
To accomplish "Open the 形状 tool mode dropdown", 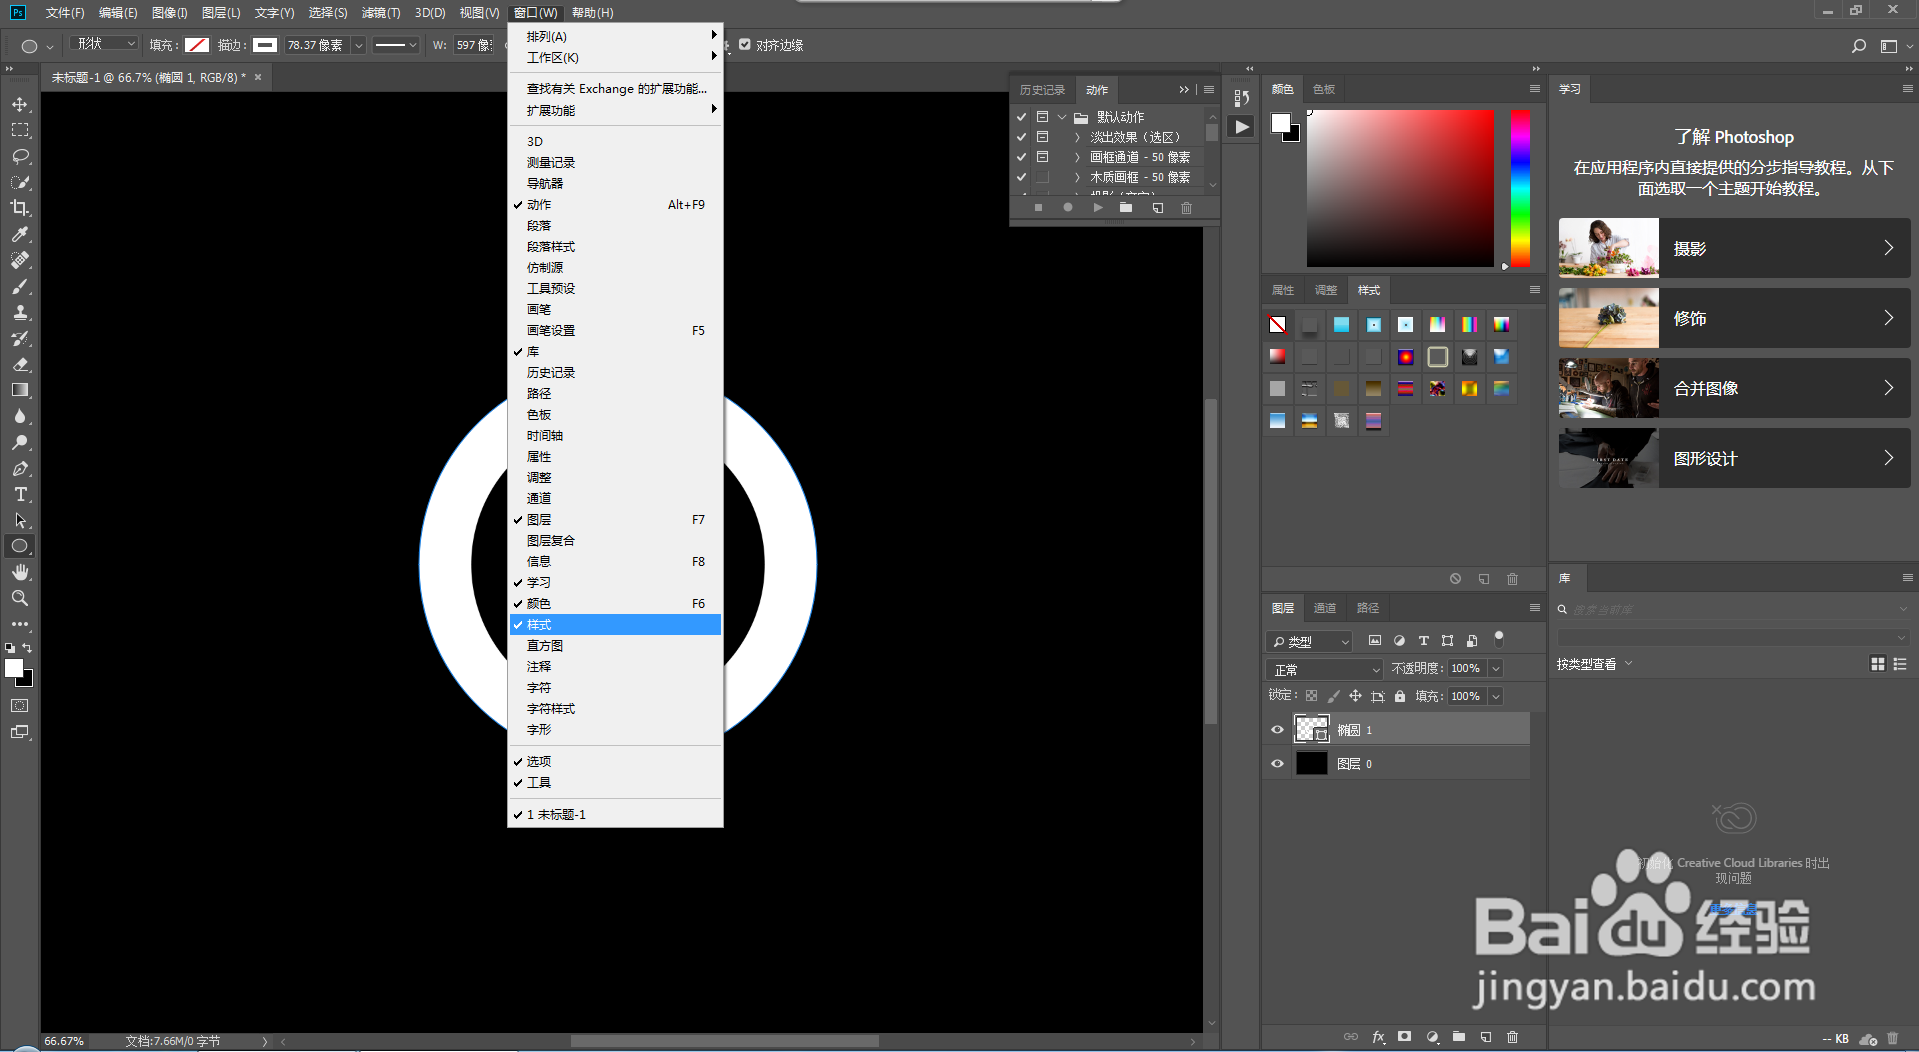I will [104, 45].
